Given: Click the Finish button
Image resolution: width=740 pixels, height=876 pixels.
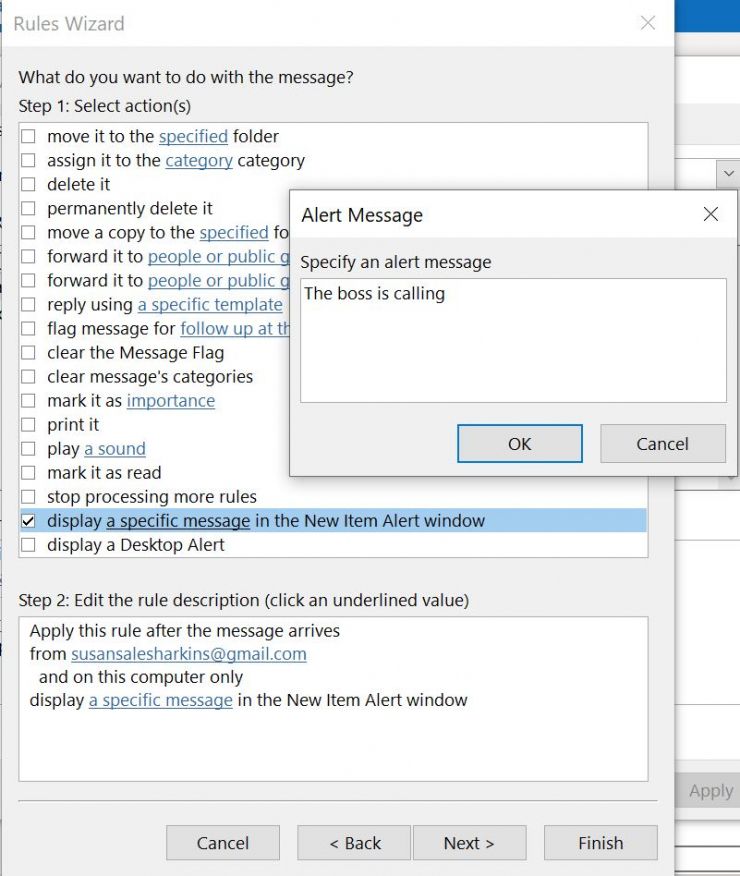Looking at the screenshot, I should point(600,843).
